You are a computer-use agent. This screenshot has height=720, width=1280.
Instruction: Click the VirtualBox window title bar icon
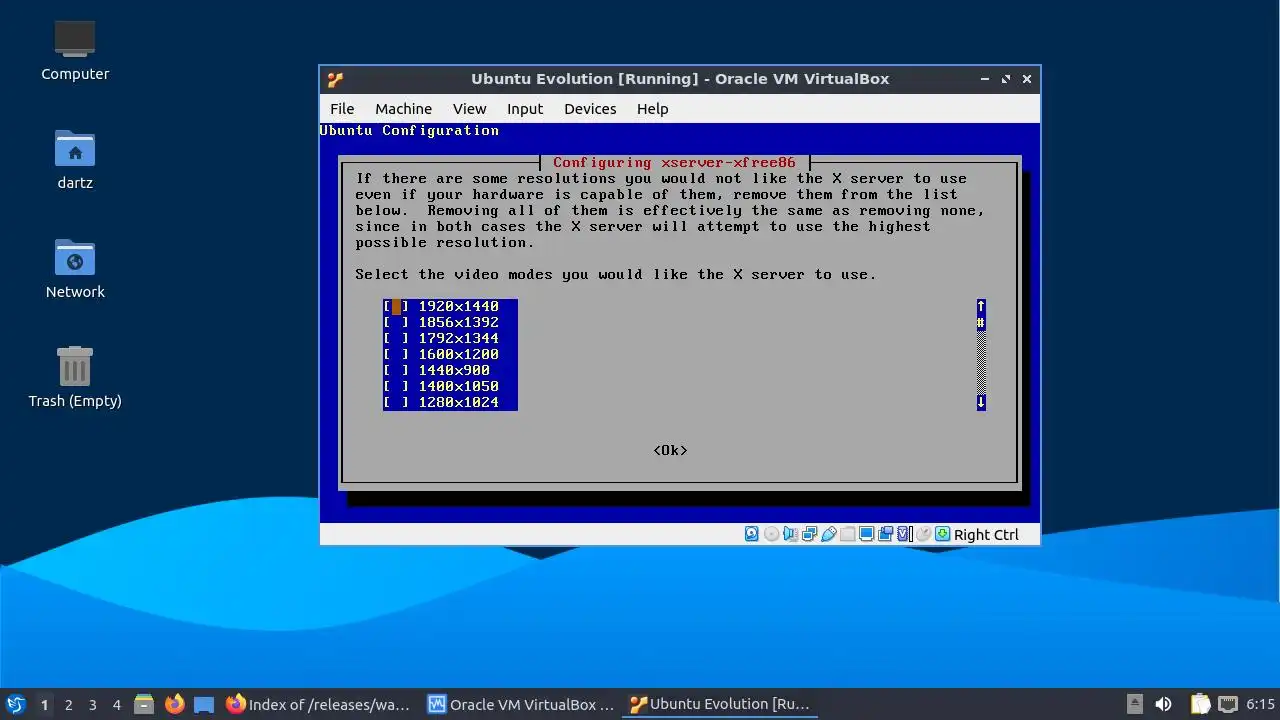pyautogui.click(x=335, y=79)
